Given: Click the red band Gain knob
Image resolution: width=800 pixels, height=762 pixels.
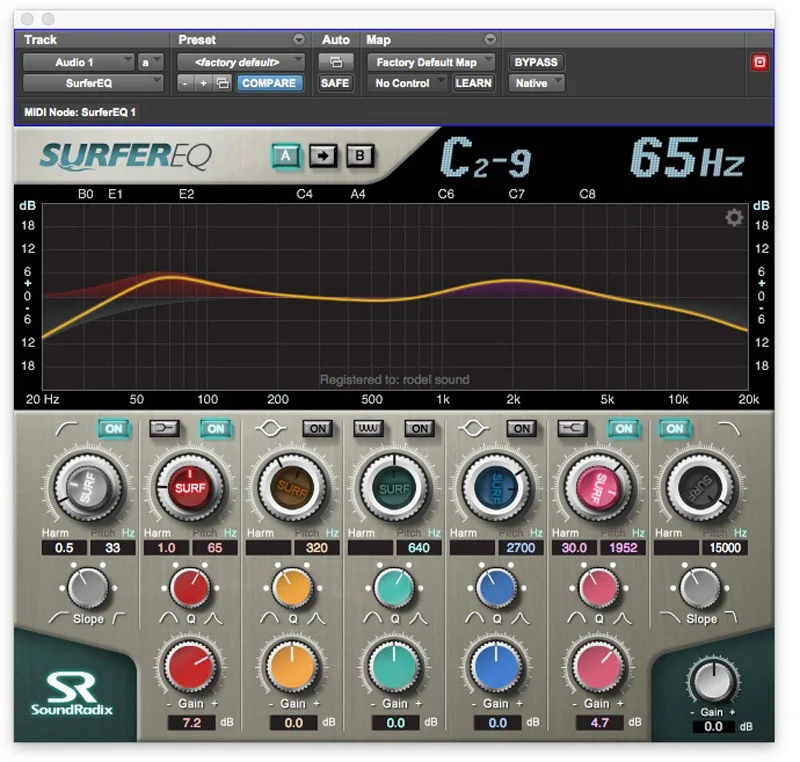Looking at the screenshot, I should pyautogui.click(x=190, y=667).
